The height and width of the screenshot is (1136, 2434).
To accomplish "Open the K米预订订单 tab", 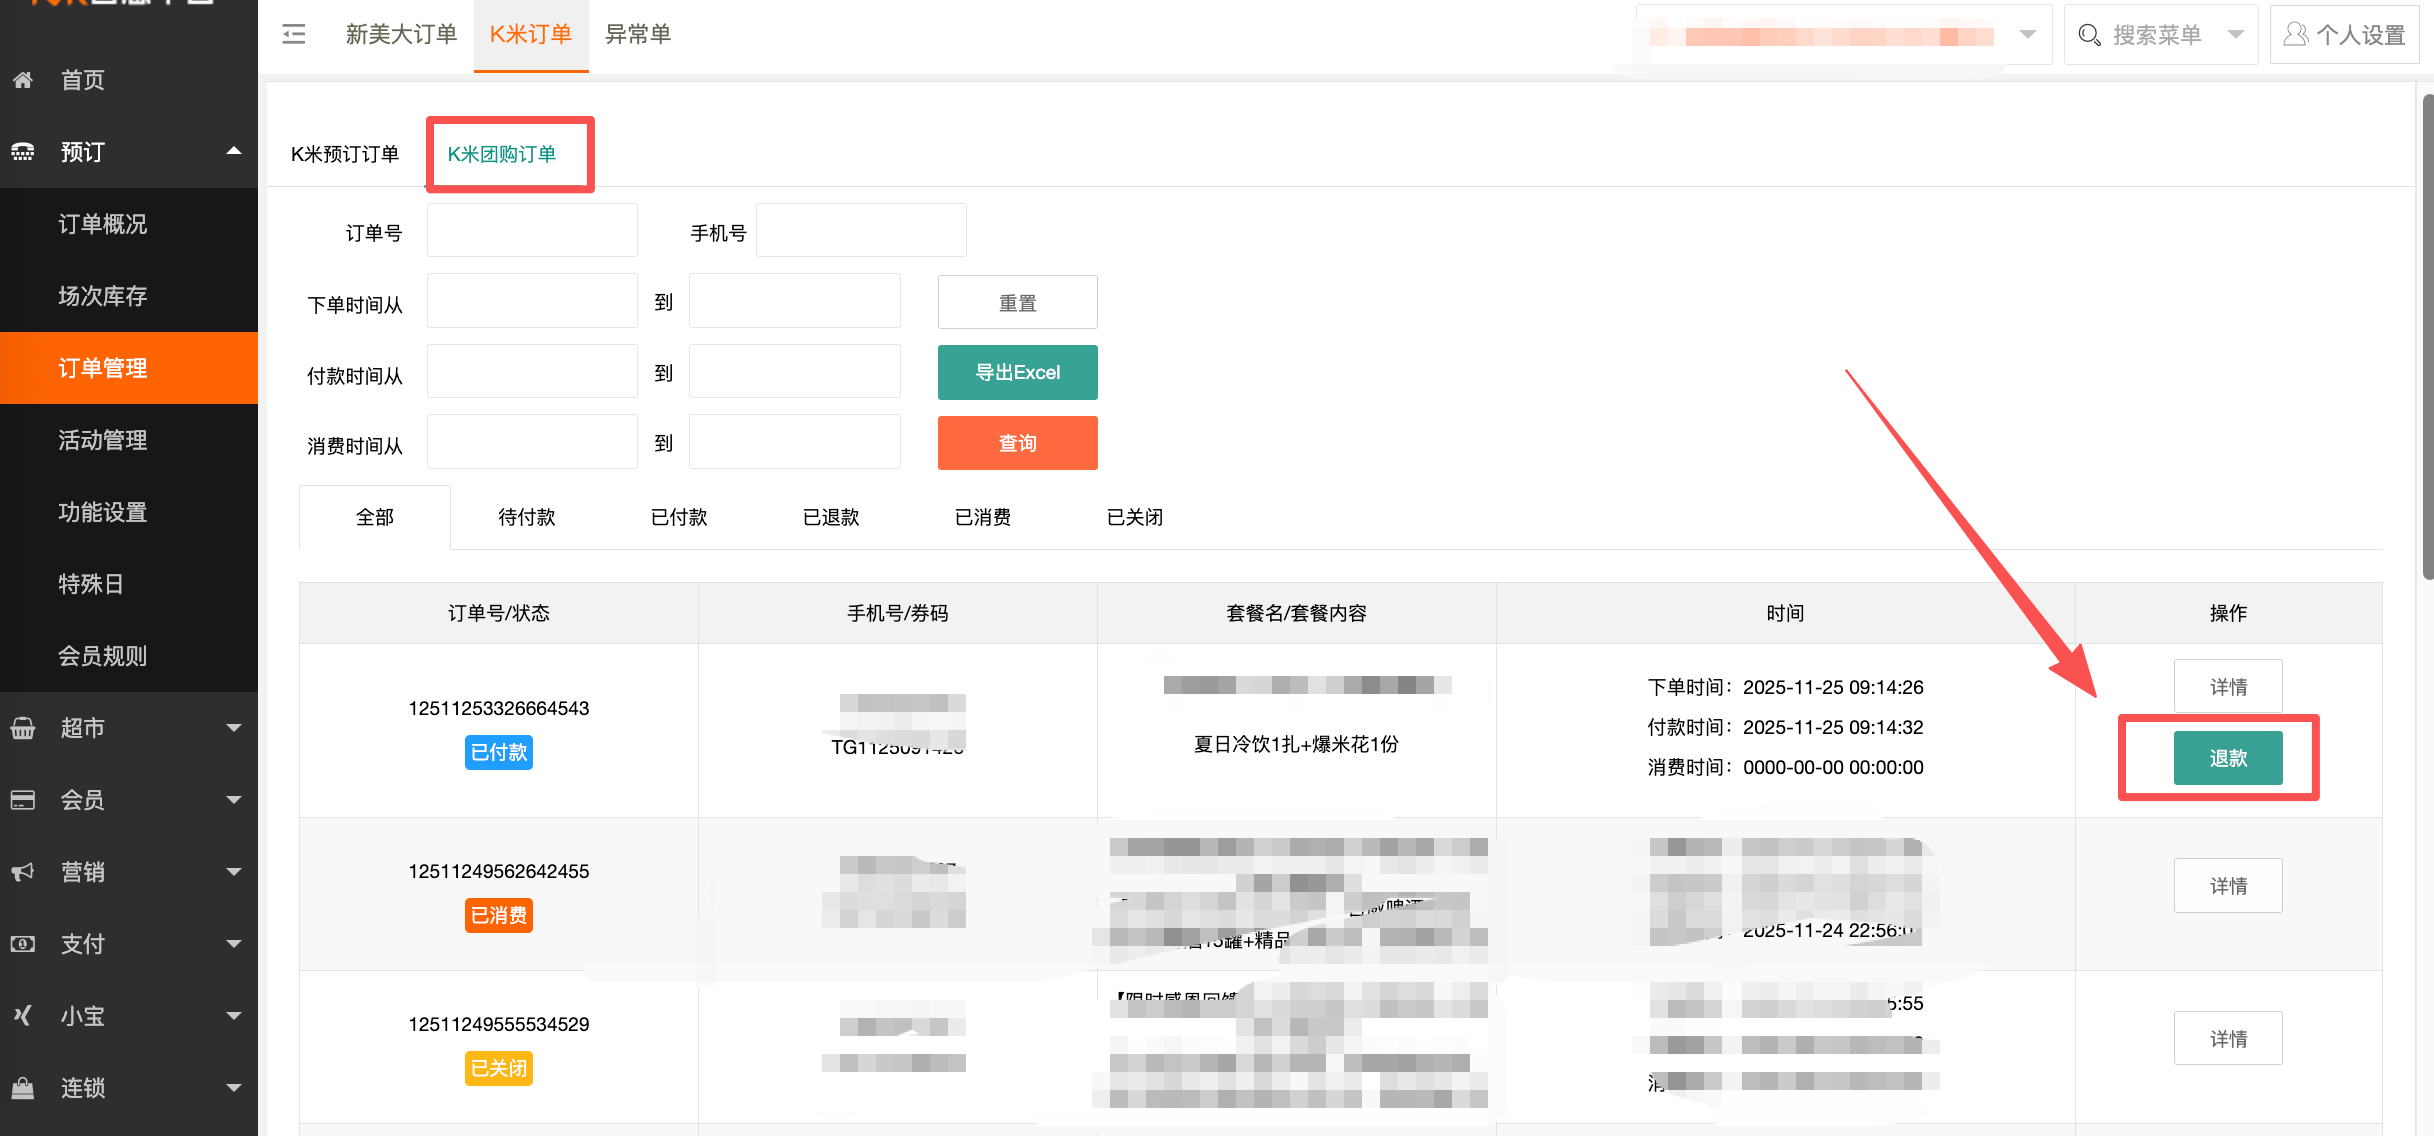I will pyautogui.click(x=344, y=154).
